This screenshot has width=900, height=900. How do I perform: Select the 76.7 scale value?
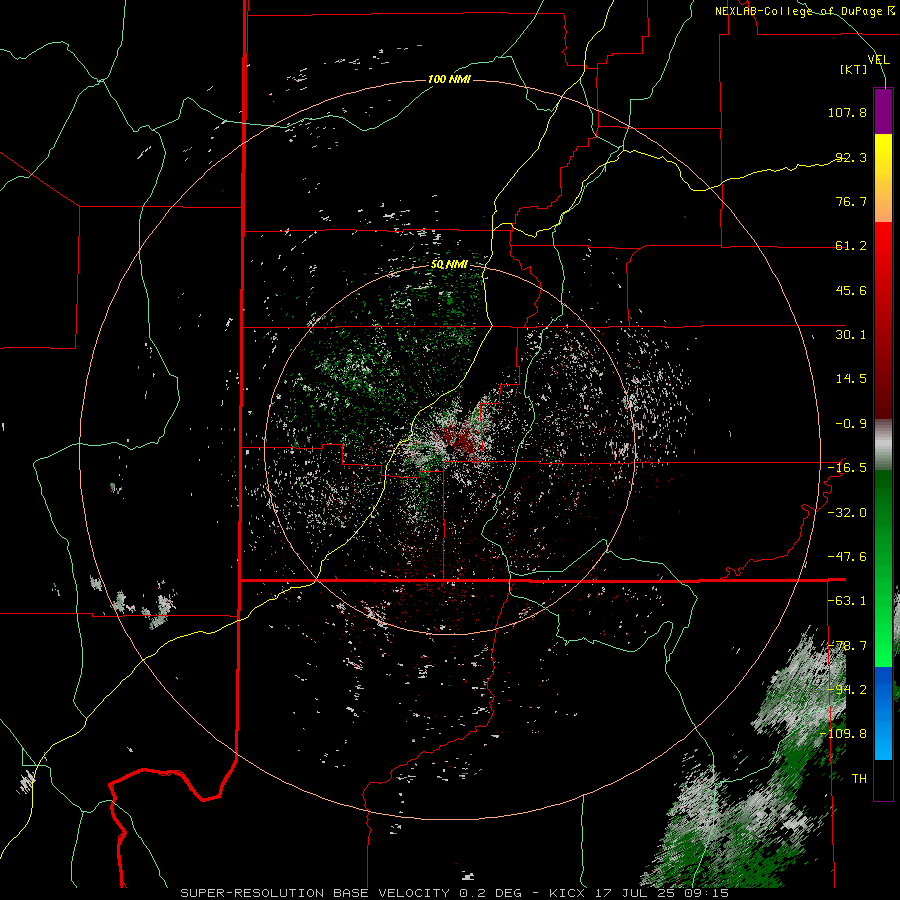tap(851, 201)
